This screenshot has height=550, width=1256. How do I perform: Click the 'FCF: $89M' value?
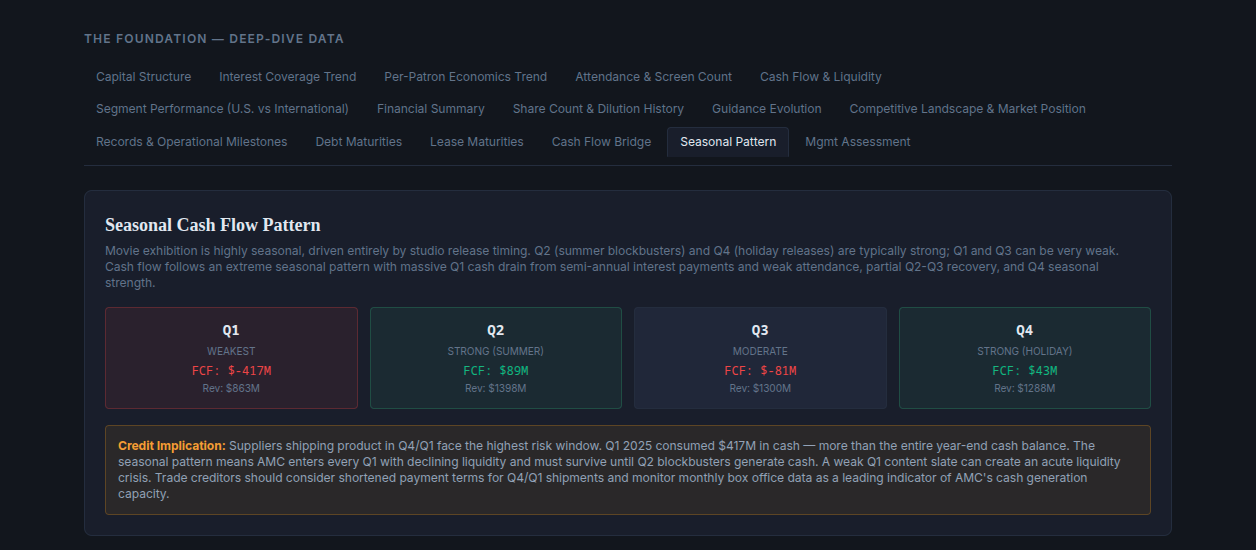[496, 370]
